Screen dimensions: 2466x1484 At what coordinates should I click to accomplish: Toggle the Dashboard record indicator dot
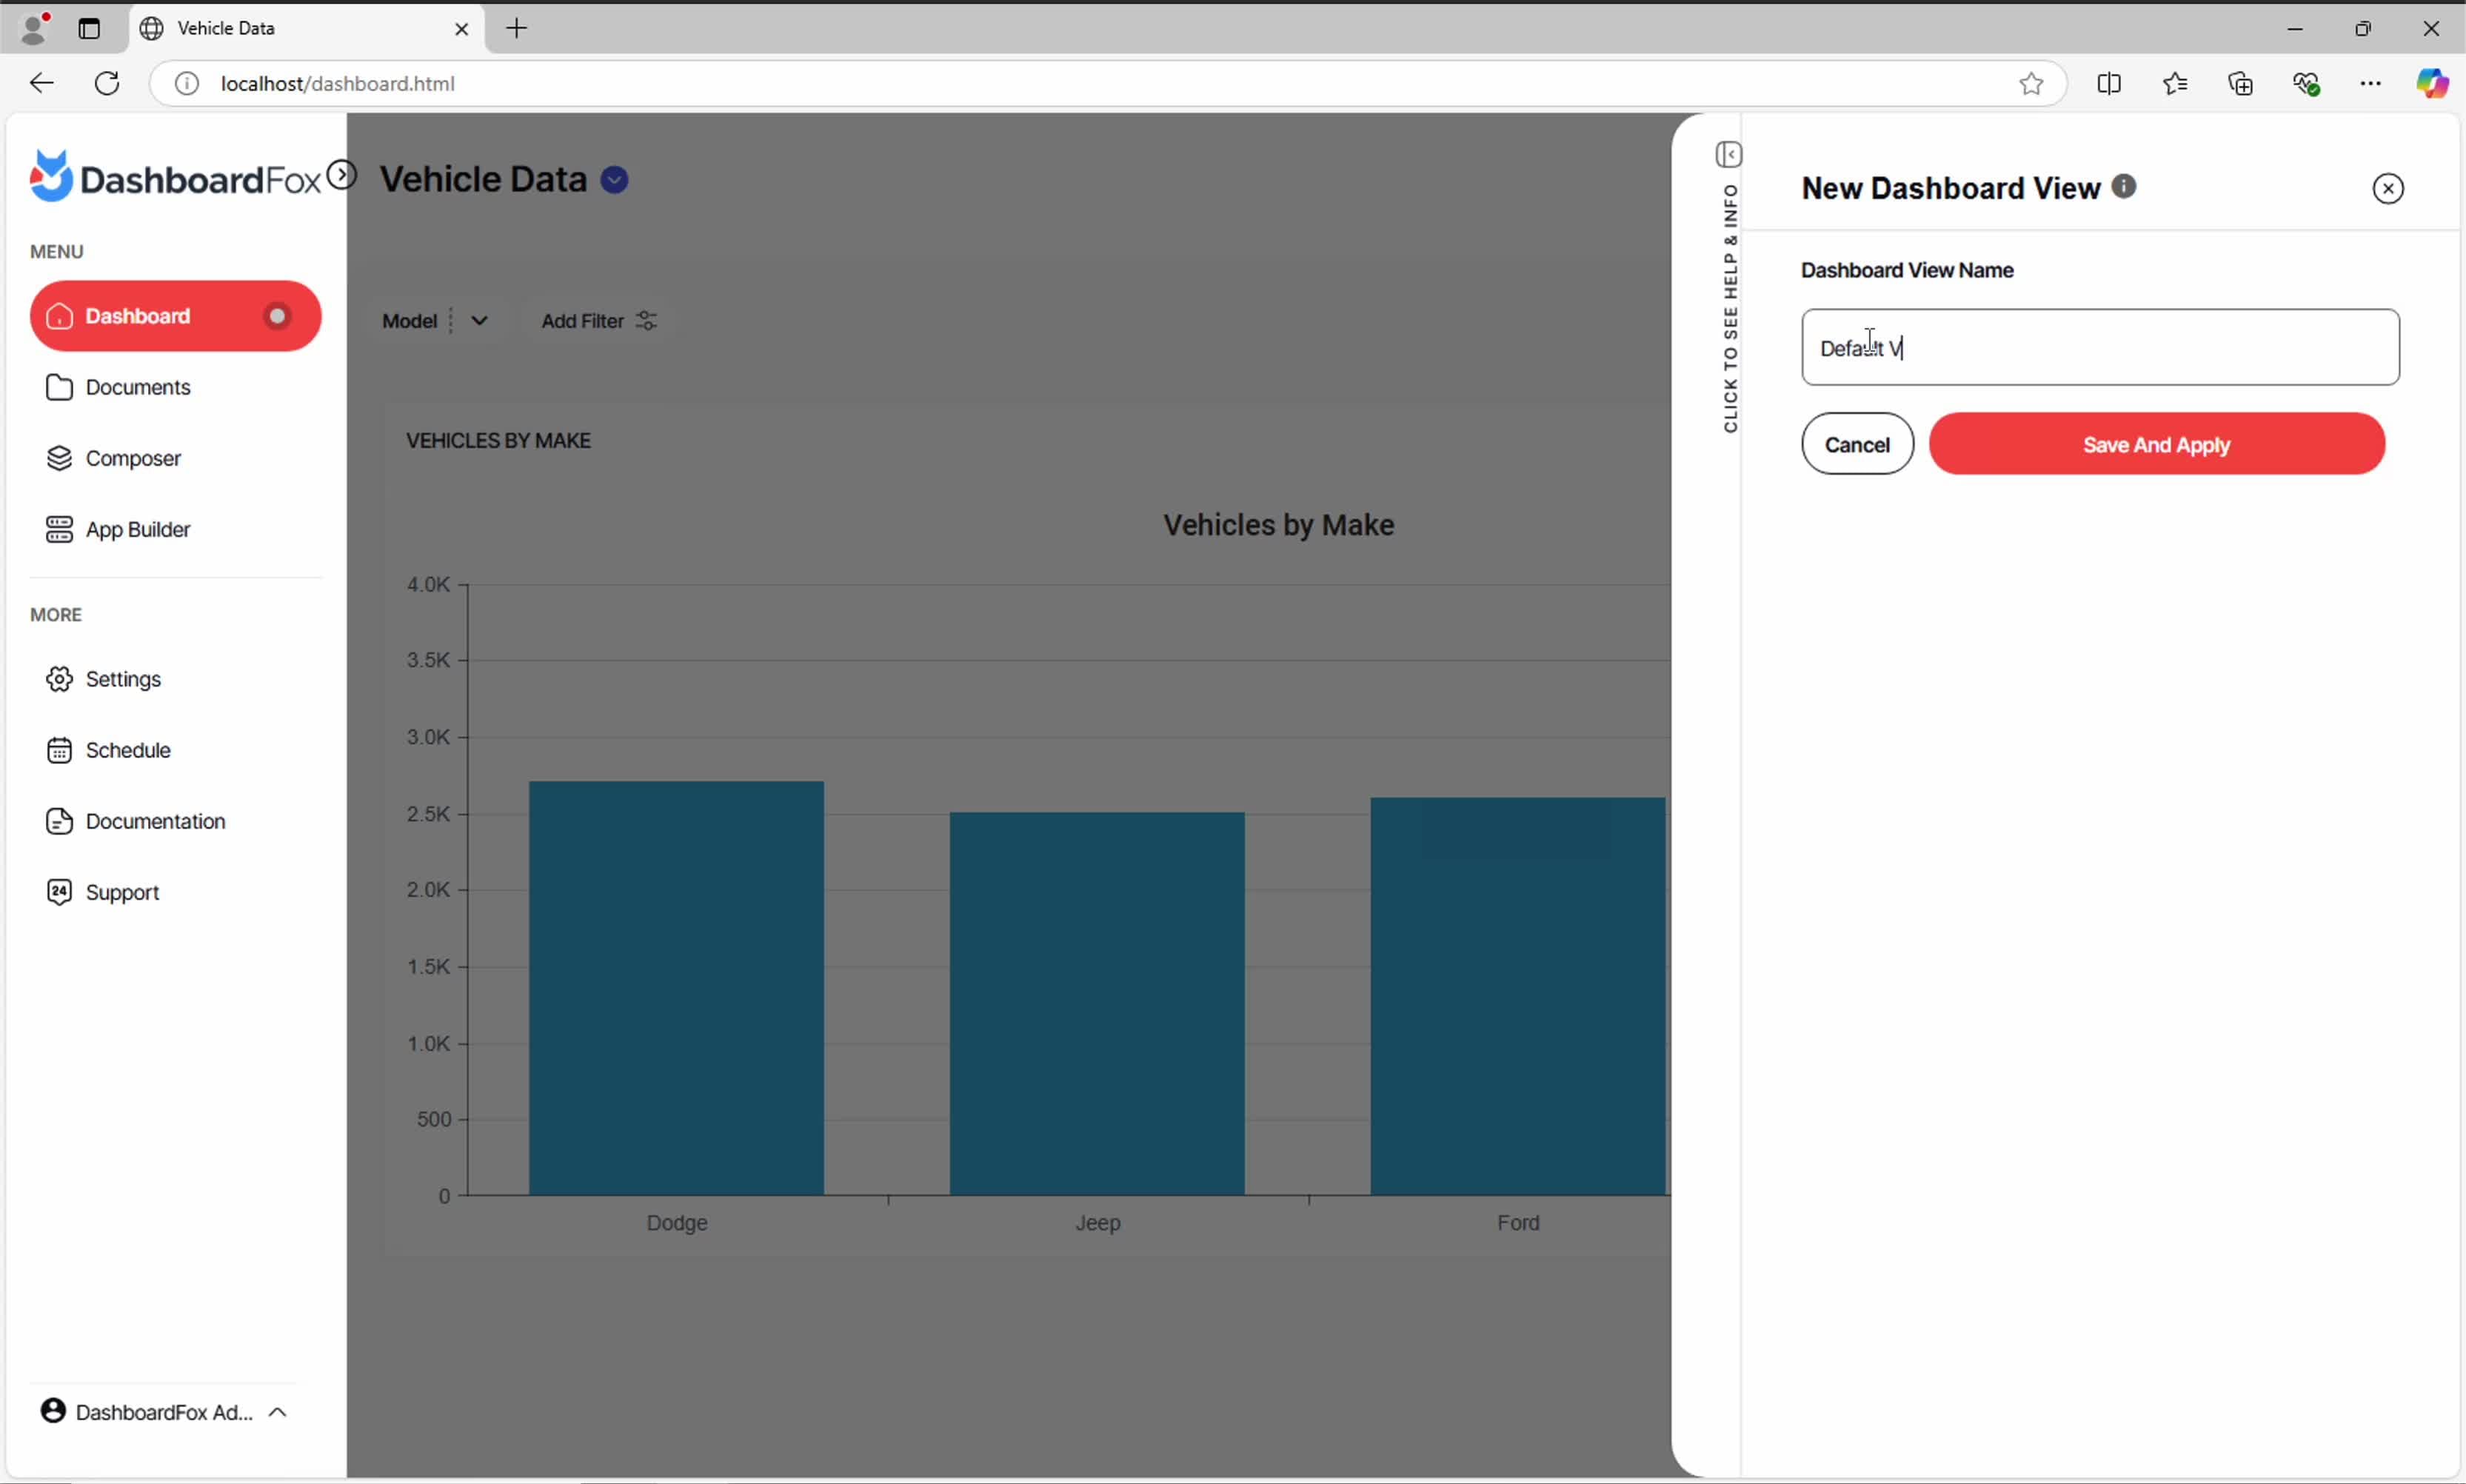[277, 316]
